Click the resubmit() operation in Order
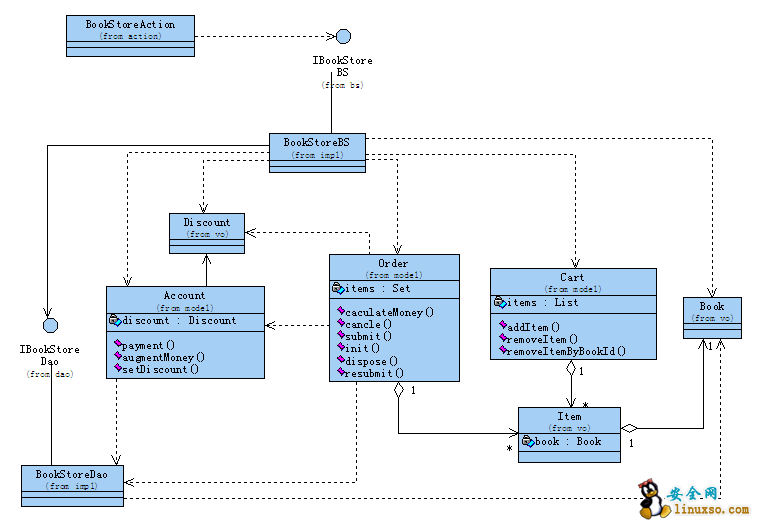 [x=369, y=373]
